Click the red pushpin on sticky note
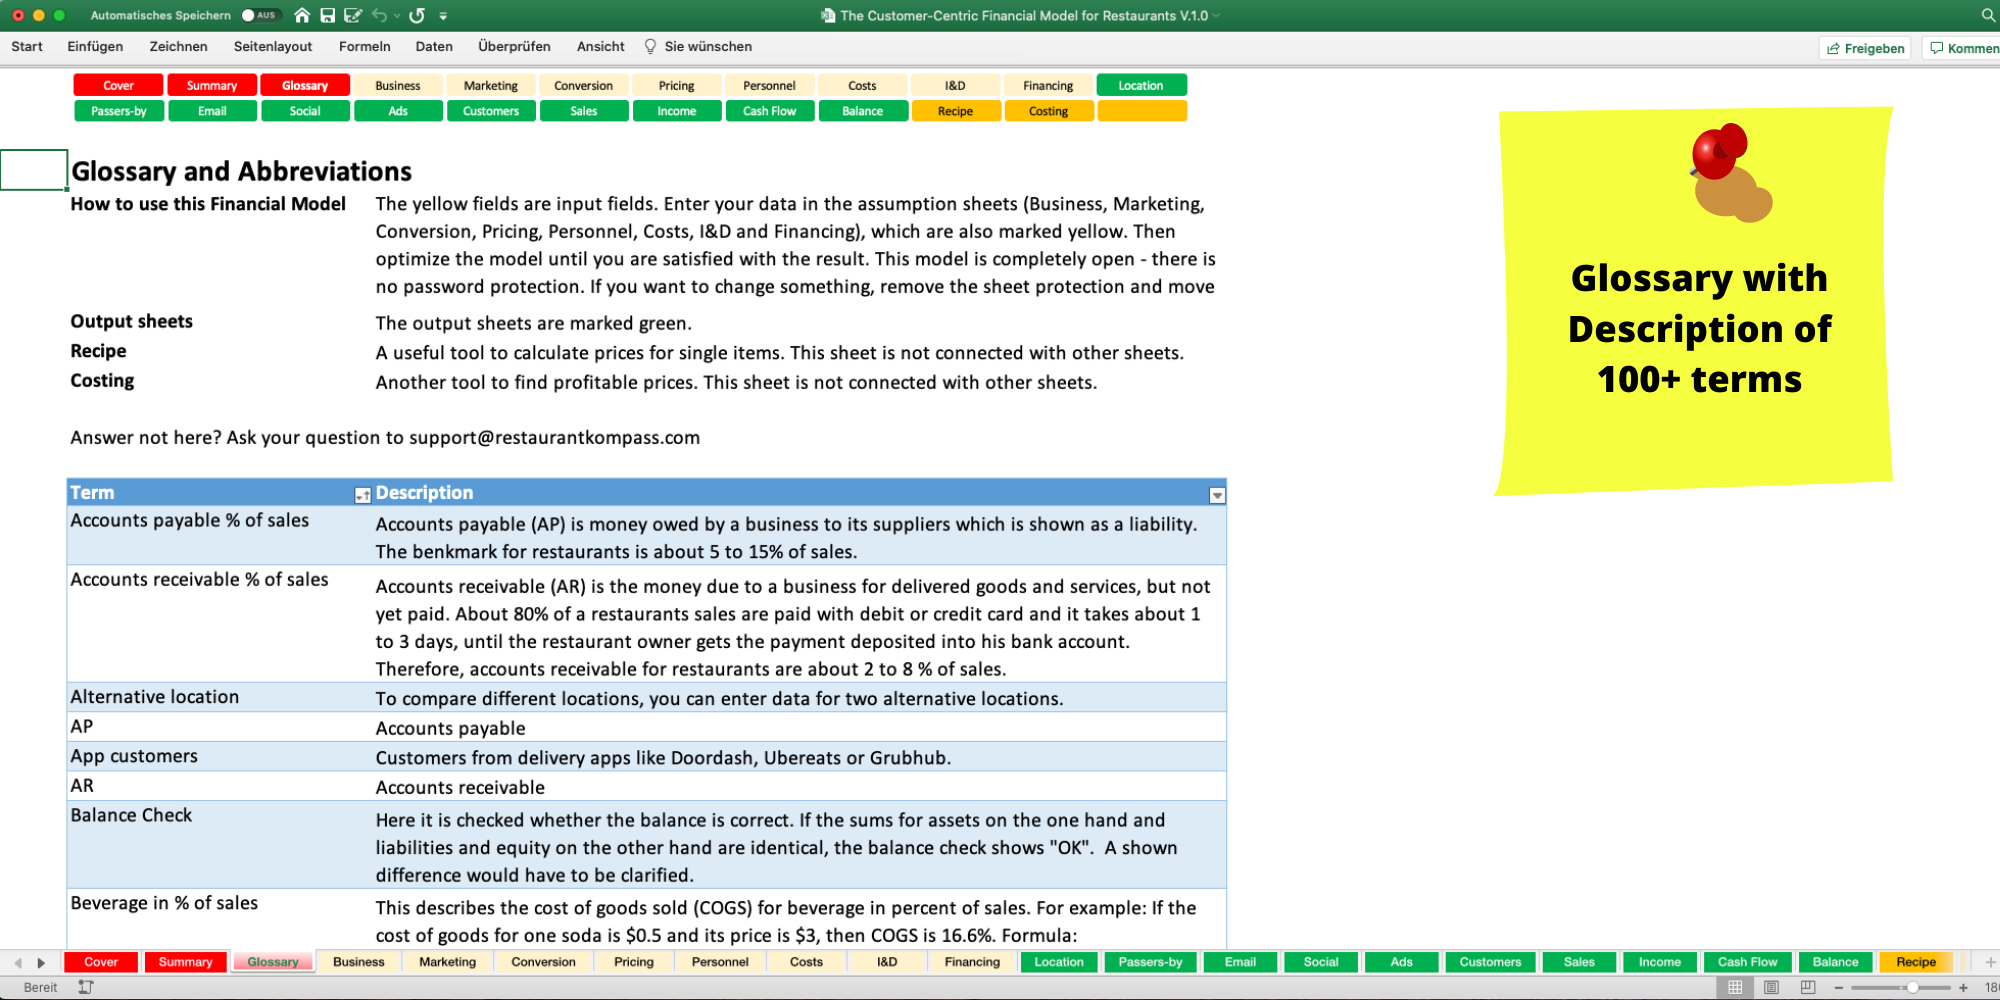 [1719, 152]
